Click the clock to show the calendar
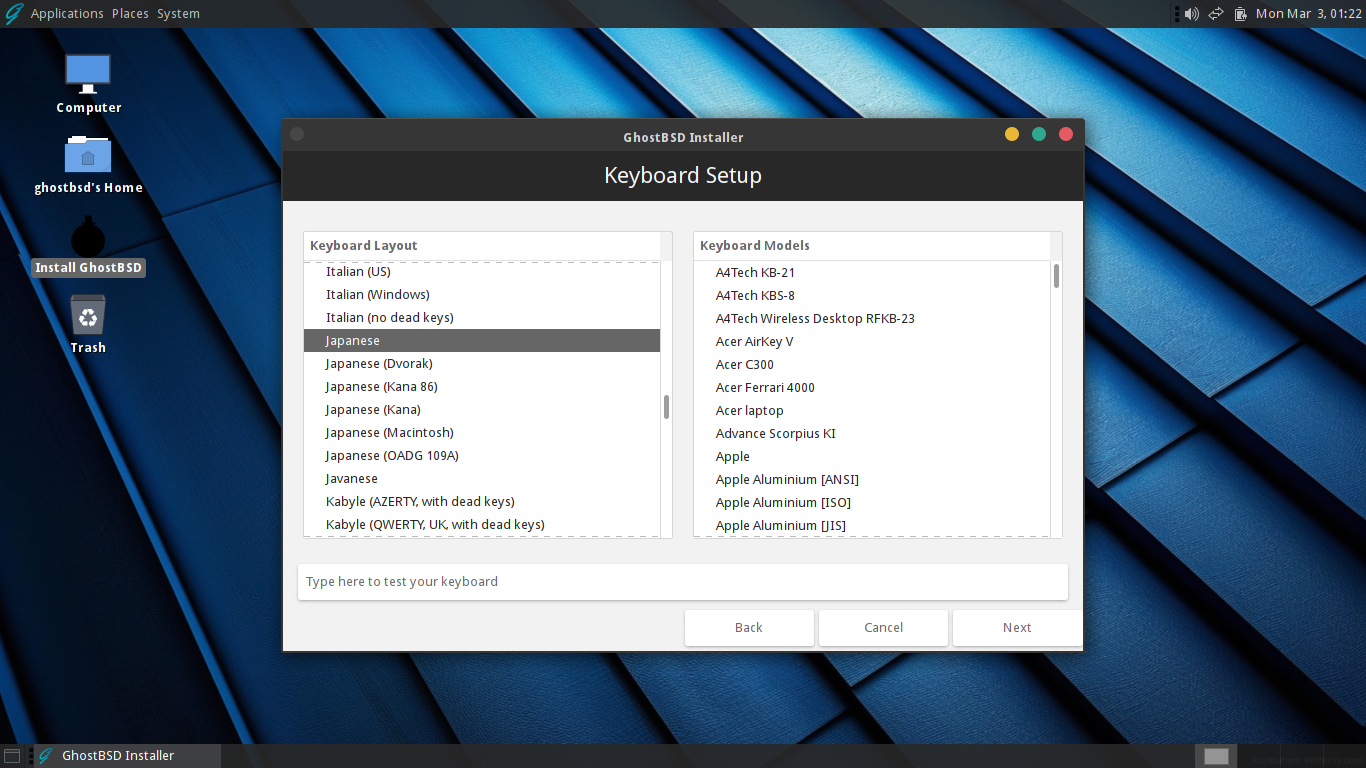Image resolution: width=1366 pixels, height=768 pixels. tap(1308, 13)
